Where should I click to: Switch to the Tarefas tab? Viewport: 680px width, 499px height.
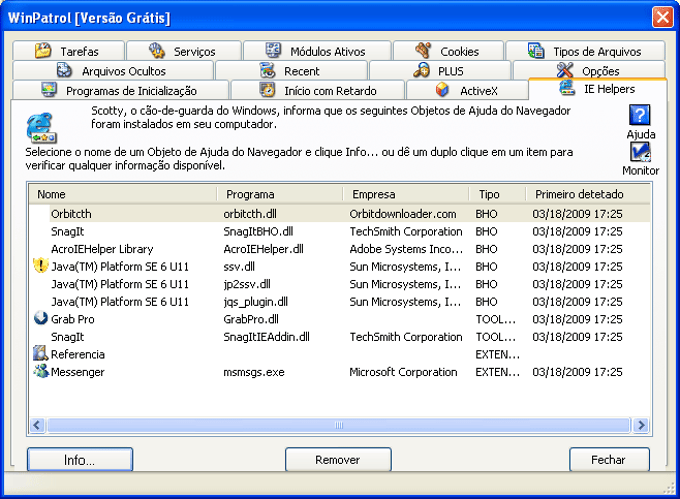pos(69,50)
